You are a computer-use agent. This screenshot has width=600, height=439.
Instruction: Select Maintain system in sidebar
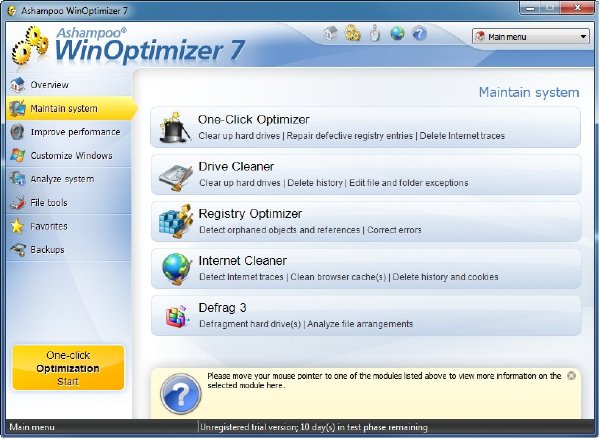(71, 108)
